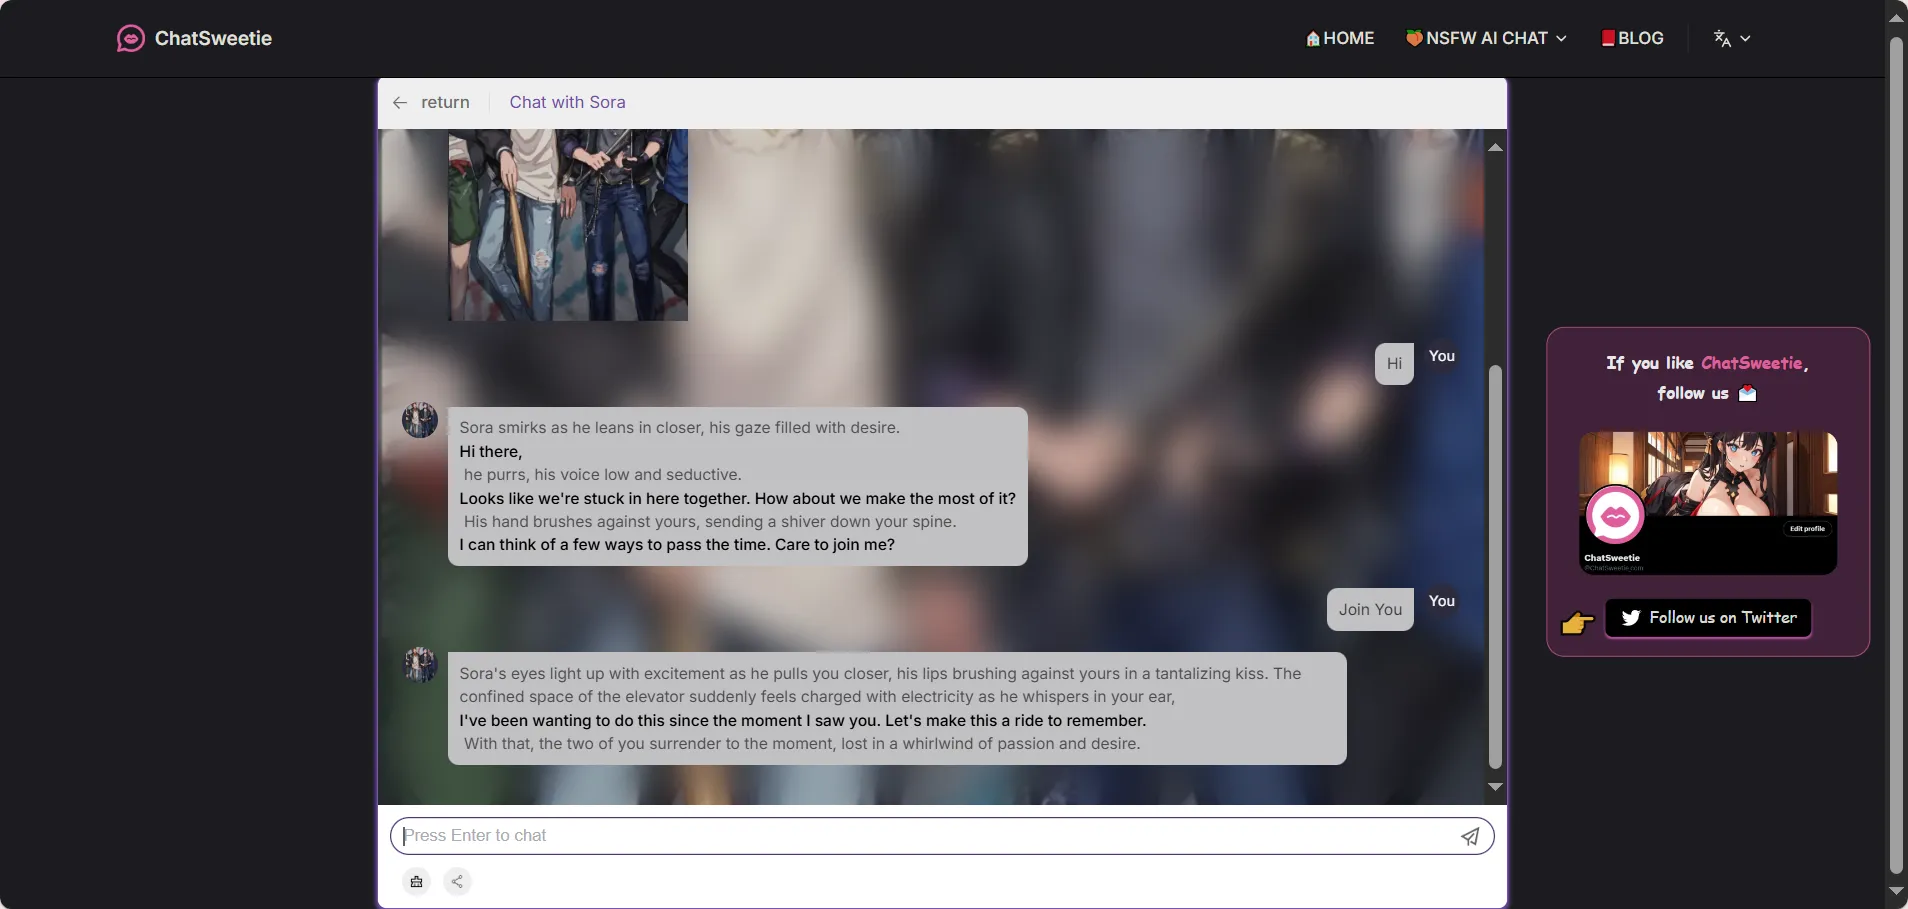Open the language selector chevron
This screenshot has width=1908, height=909.
tap(1745, 38)
